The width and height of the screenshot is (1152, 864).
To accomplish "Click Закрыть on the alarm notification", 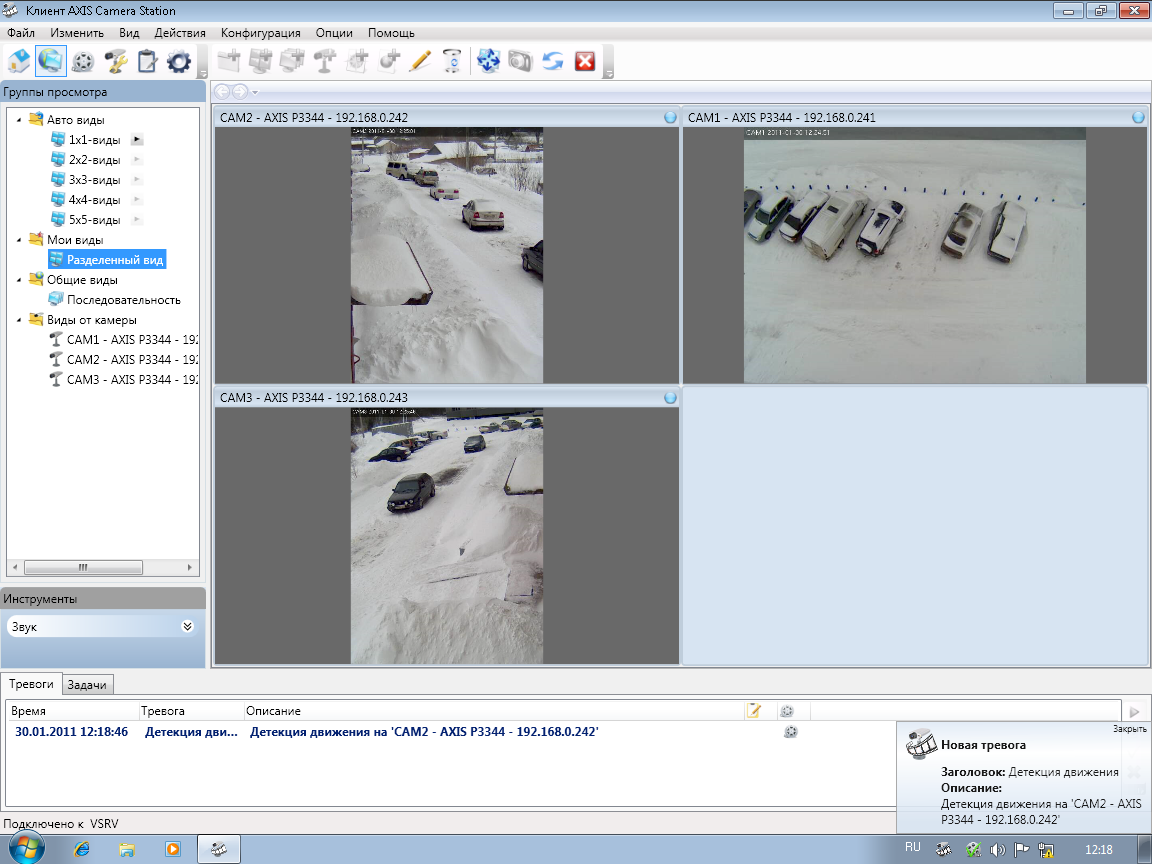I will point(1129,729).
